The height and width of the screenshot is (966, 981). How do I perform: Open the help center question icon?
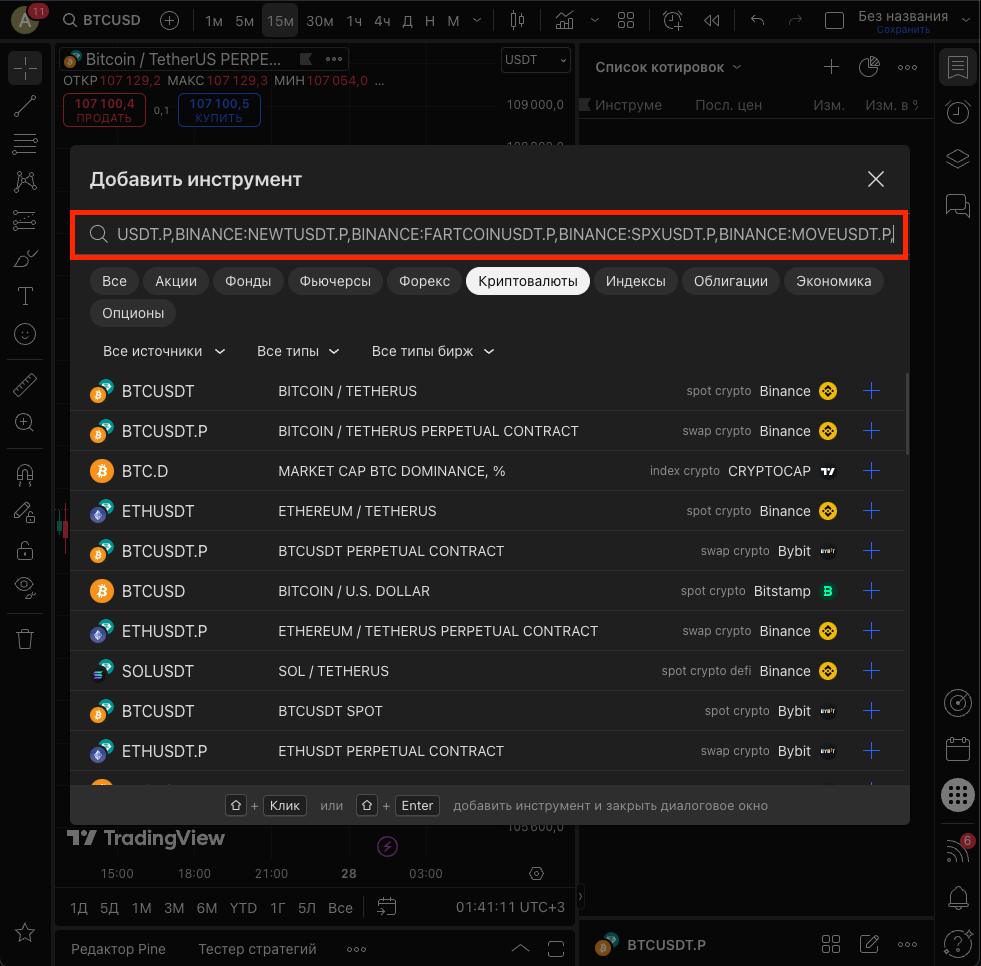[x=958, y=943]
